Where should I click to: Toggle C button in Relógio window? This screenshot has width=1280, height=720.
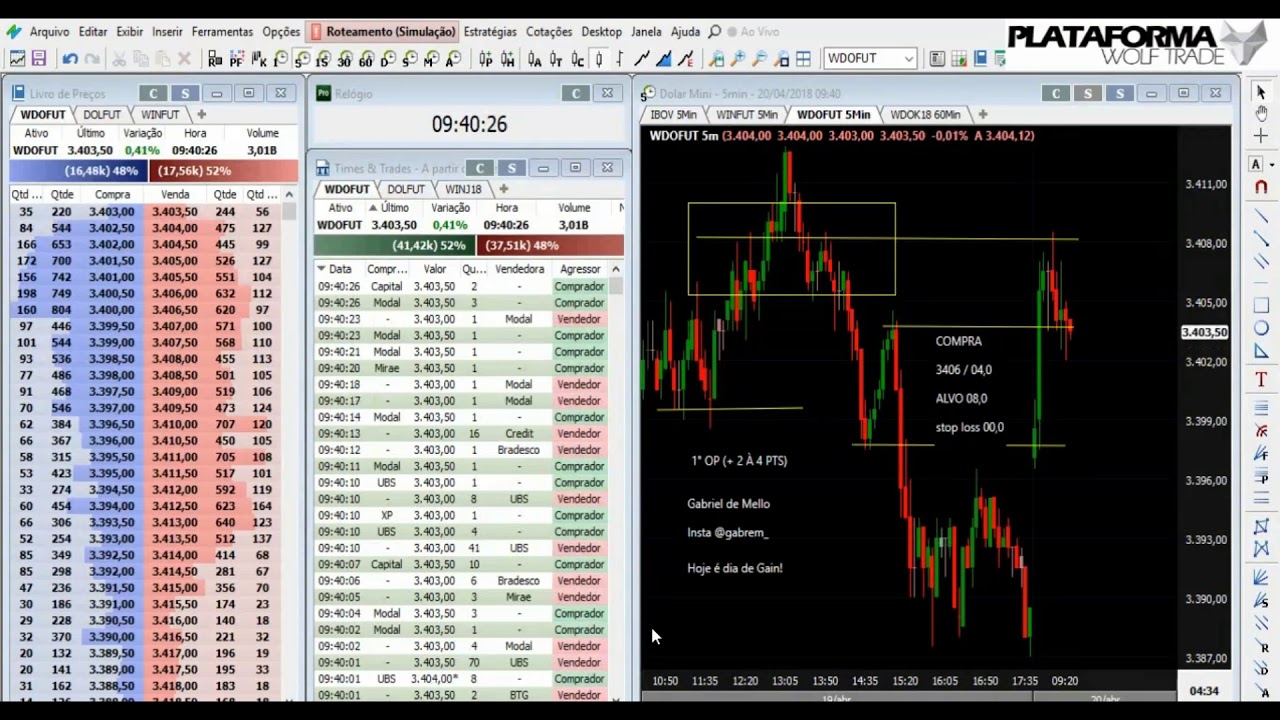[x=575, y=93]
